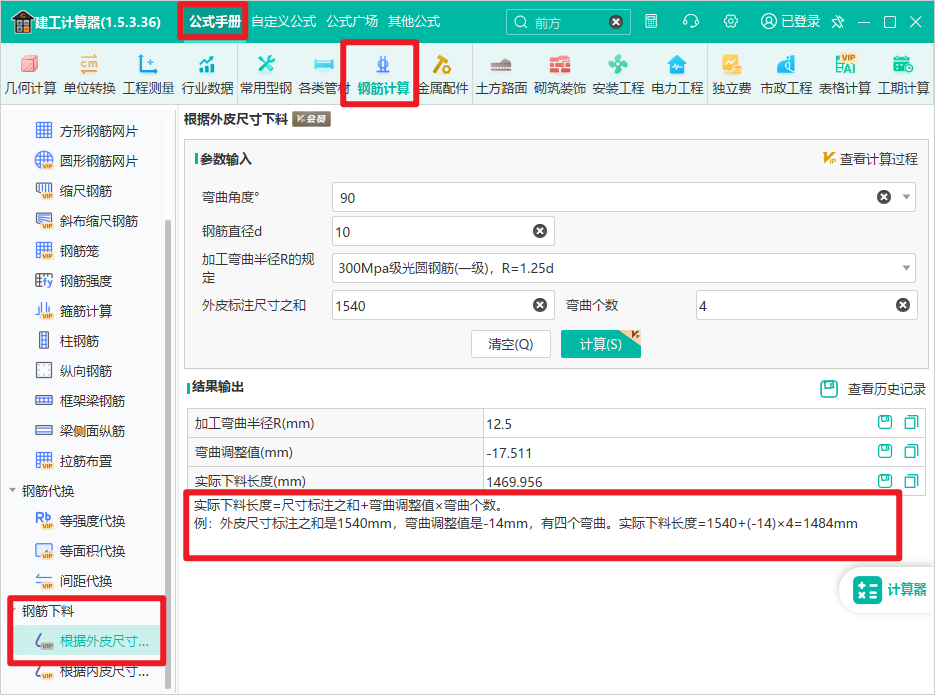Open the 弯曲角度 dropdown arrow
Image resolution: width=935 pixels, height=695 pixels.
pos(906,197)
